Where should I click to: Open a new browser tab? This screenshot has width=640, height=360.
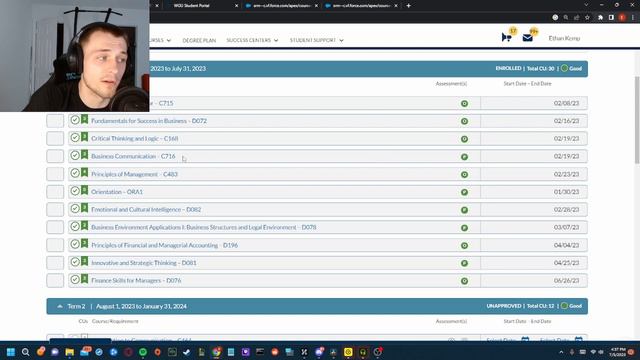pos(408,5)
